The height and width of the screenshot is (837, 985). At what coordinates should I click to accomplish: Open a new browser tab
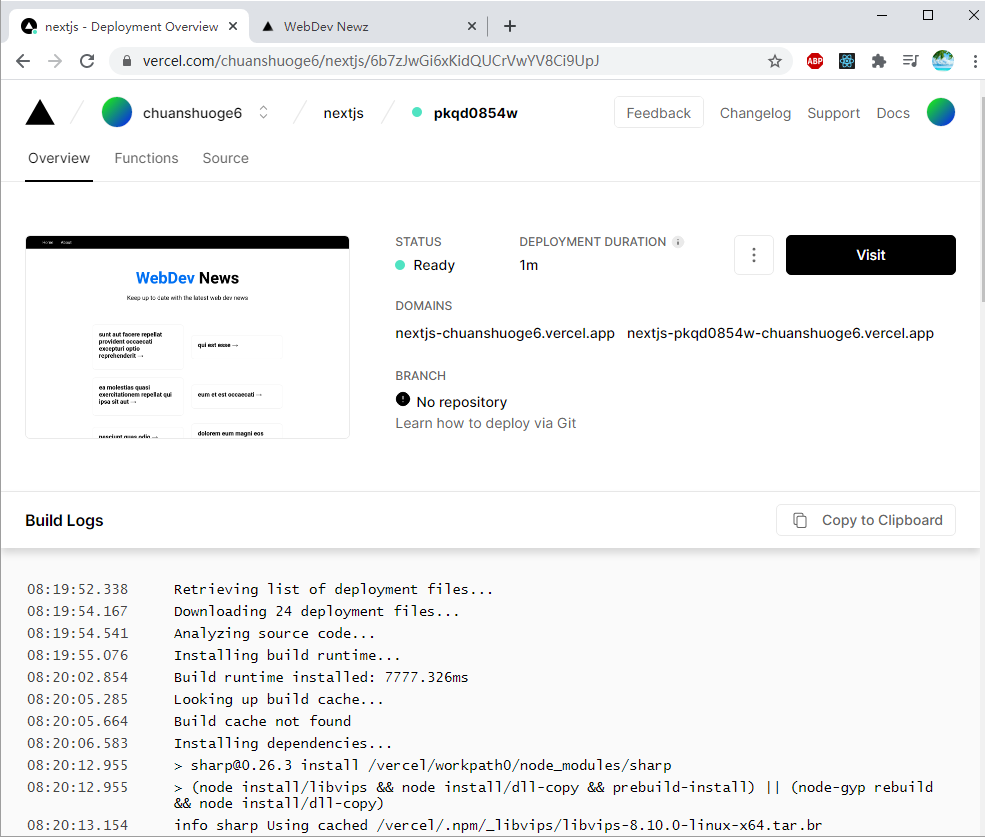coord(510,26)
